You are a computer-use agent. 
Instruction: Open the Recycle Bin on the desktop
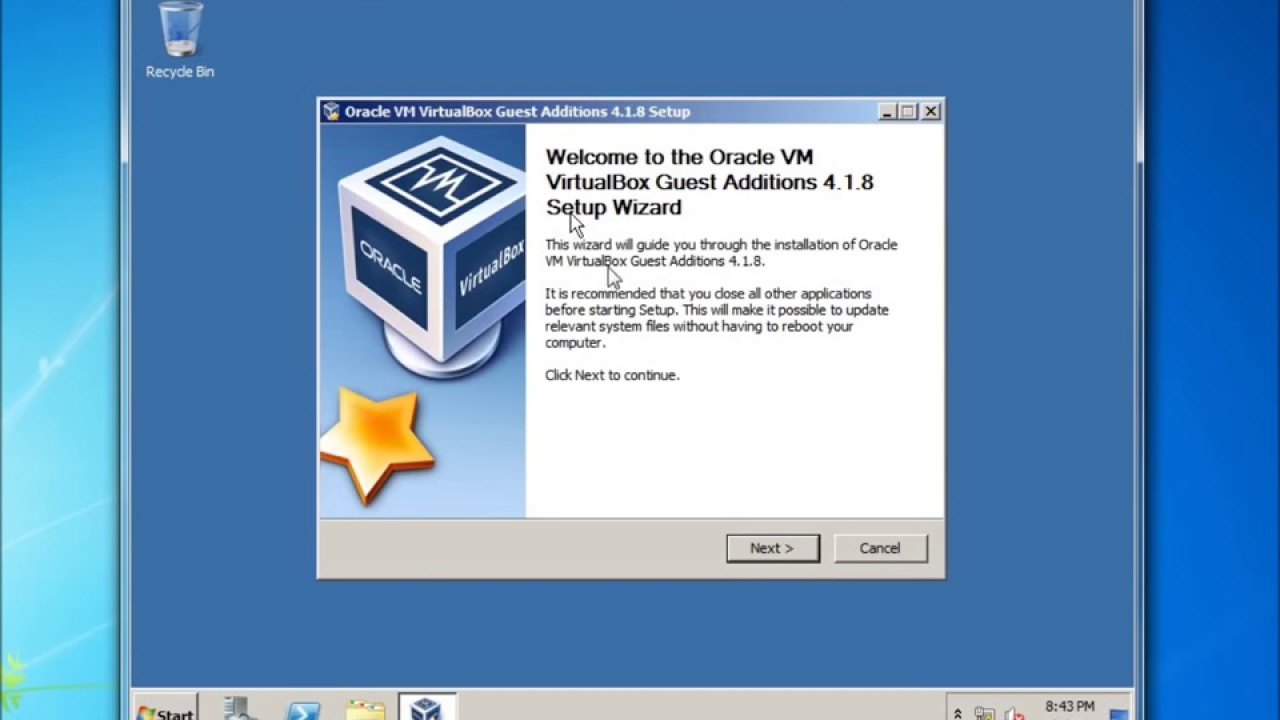[180, 41]
